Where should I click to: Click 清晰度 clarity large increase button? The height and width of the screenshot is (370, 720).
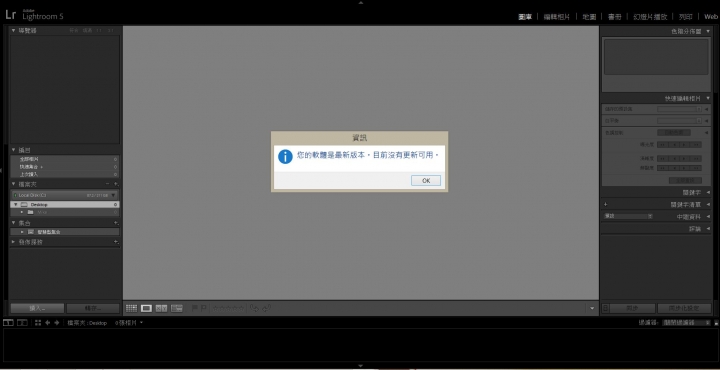pos(696,158)
